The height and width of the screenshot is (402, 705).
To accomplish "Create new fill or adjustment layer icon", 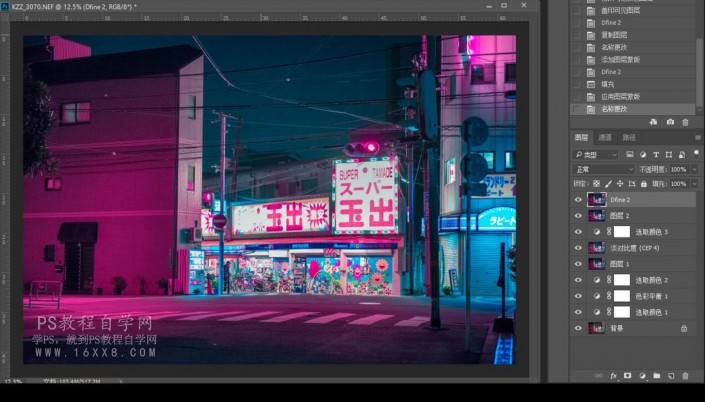I will (x=642, y=375).
